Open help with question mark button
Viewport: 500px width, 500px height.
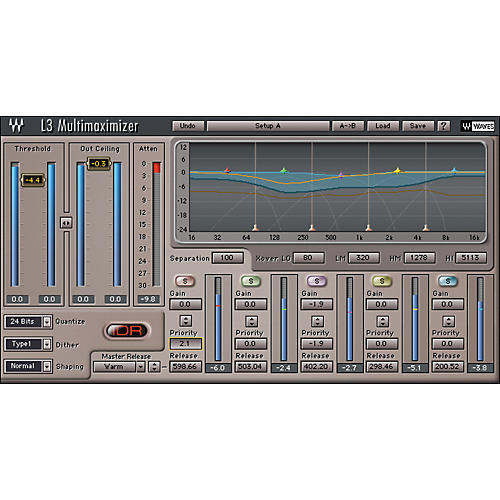coord(444,126)
